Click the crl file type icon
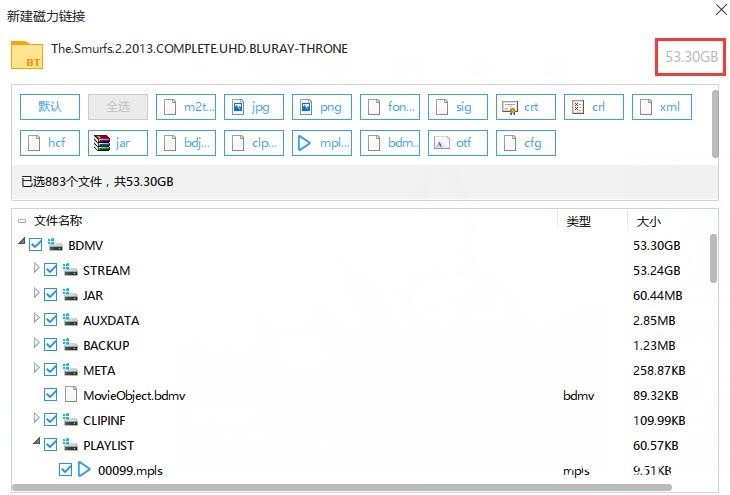 (x=578, y=107)
